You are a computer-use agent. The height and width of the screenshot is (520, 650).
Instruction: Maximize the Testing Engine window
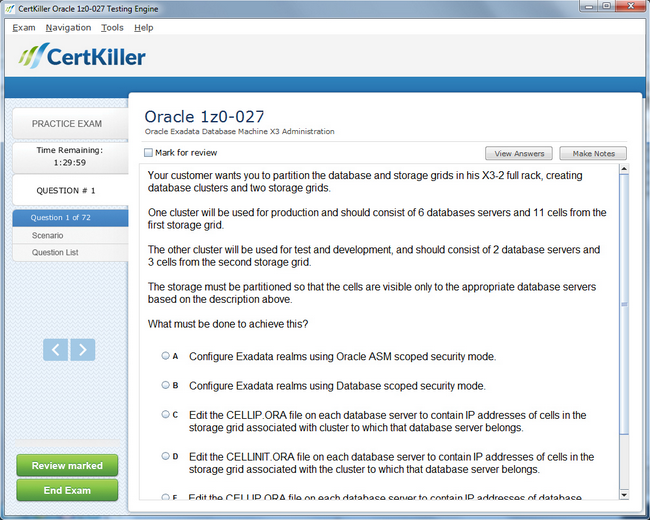606,6
